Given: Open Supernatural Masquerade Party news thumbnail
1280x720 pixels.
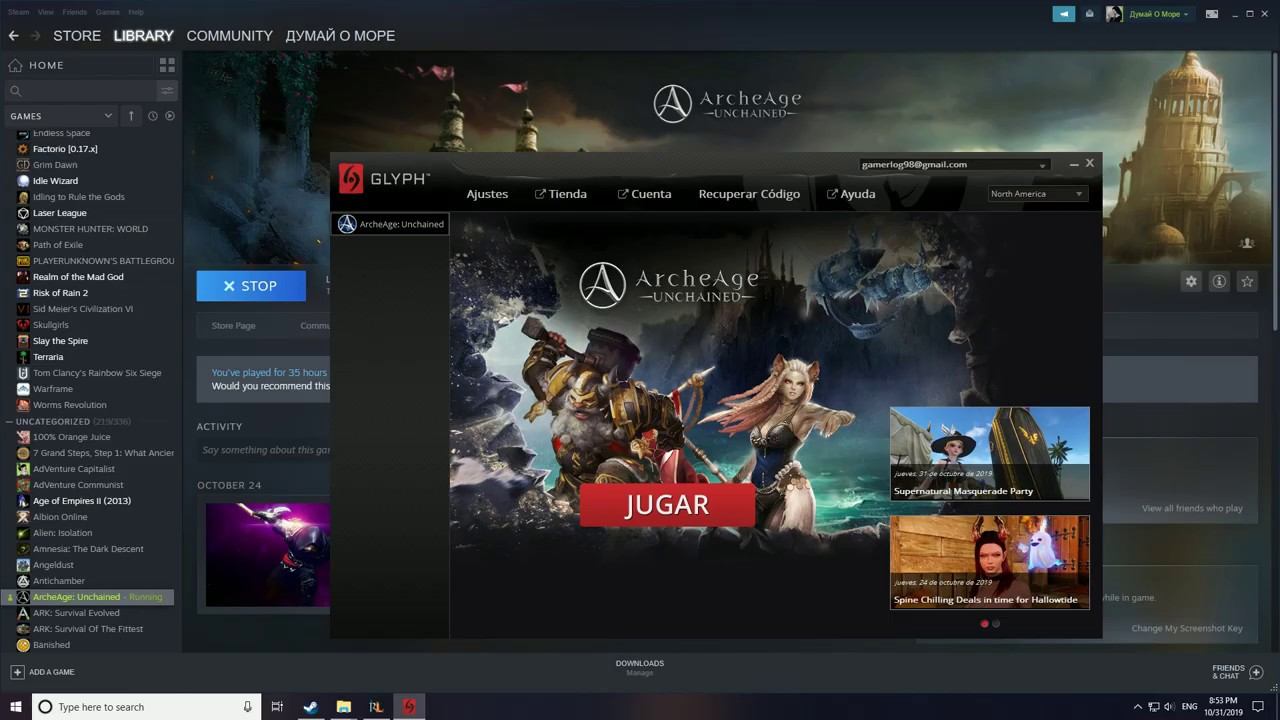Looking at the screenshot, I should (x=989, y=453).
